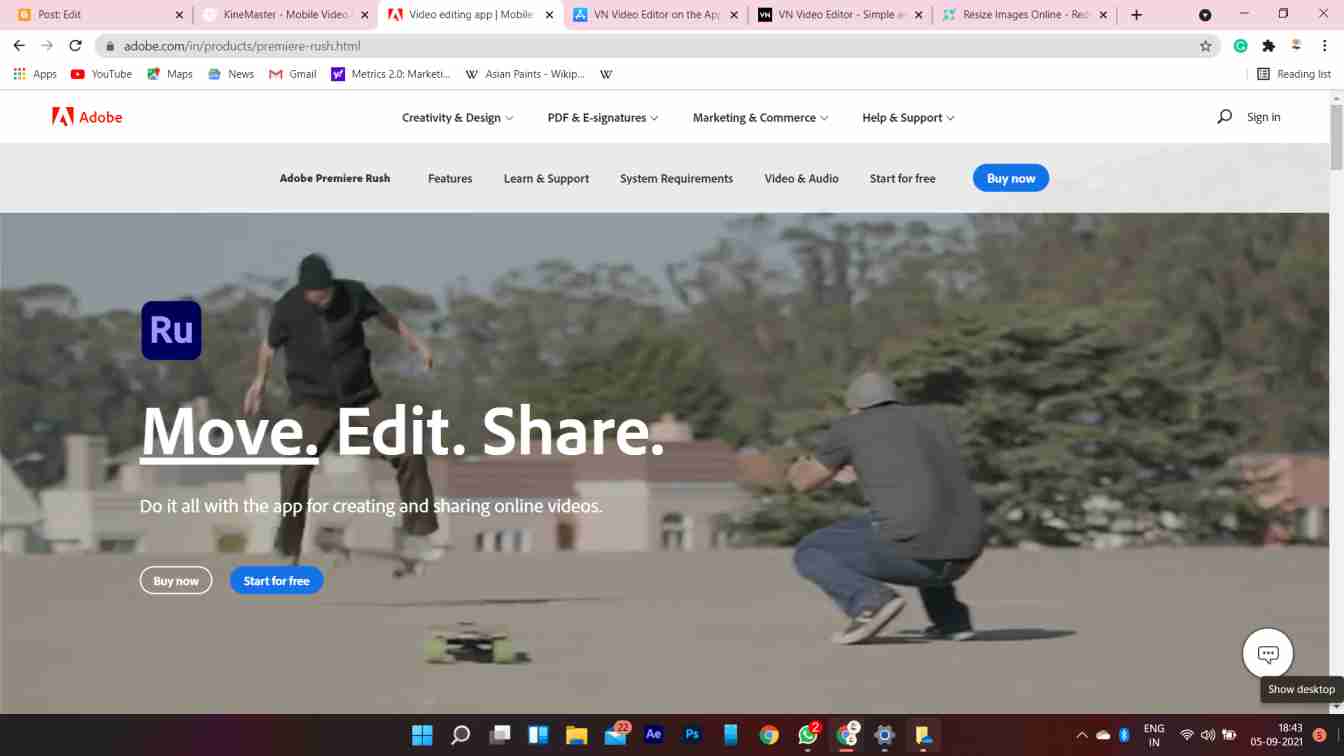Open WhatsApp from taskbar
Image resolution: width=1344 pixels, height=756 pixels.
808,735
